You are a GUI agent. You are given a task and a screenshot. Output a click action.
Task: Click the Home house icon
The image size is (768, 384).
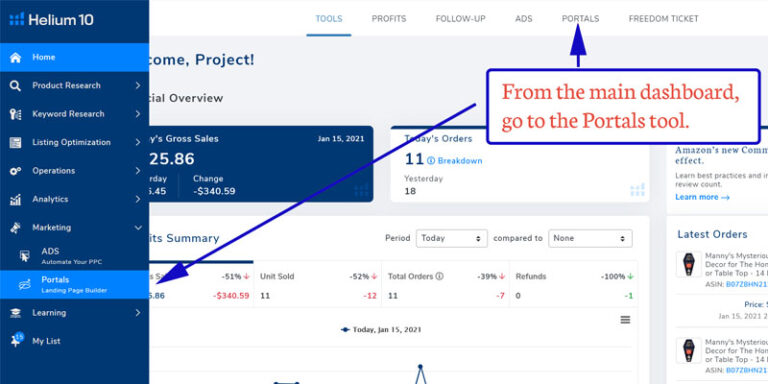[x=15, y=57]
